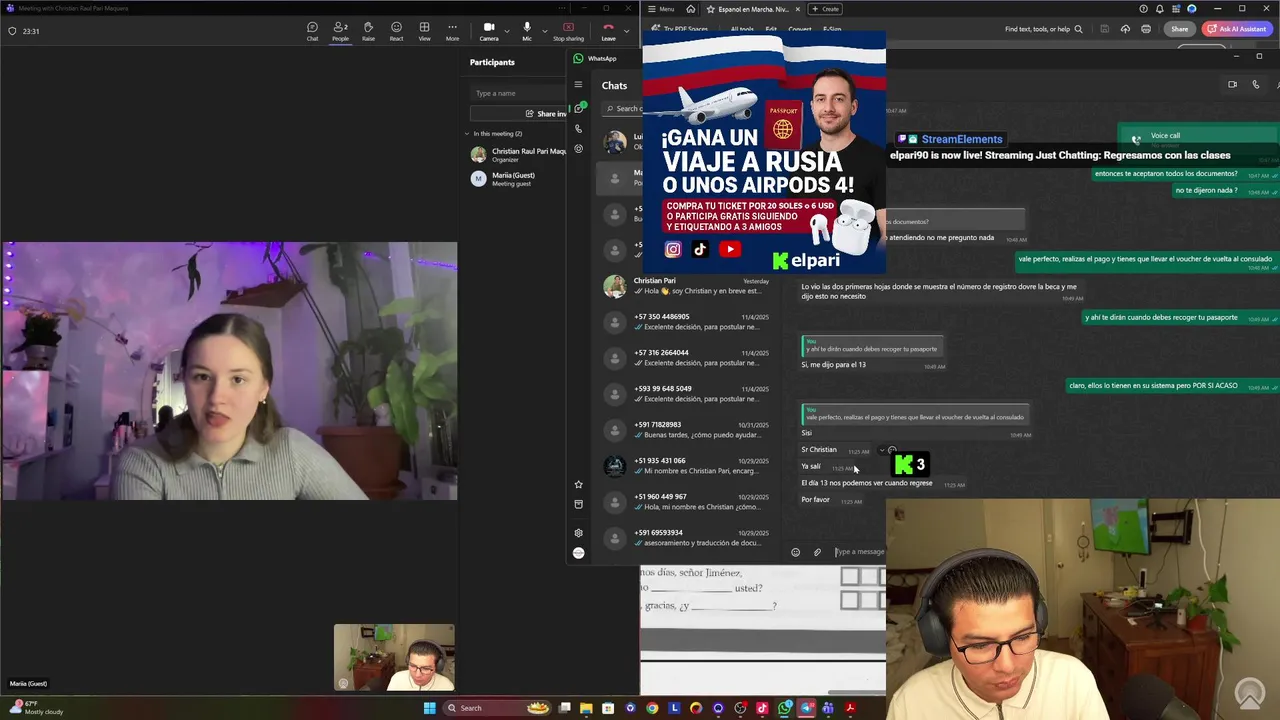This screenshot has width=1280, height=720.
Task: Open Acrobat Find text, tools, or help
Action: coord(1044,29)
